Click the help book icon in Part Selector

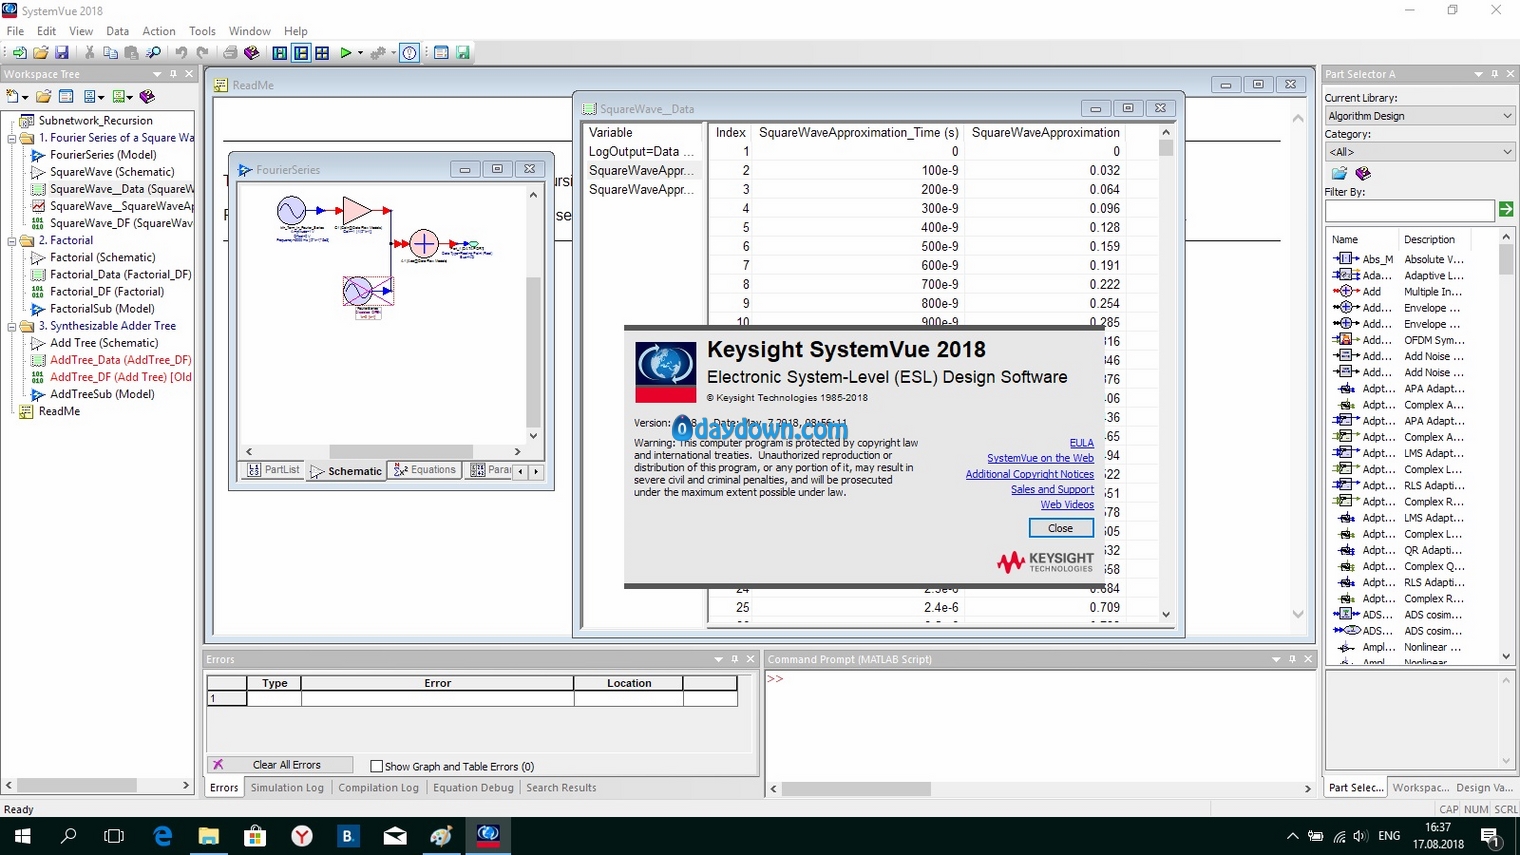point(1362,173)
